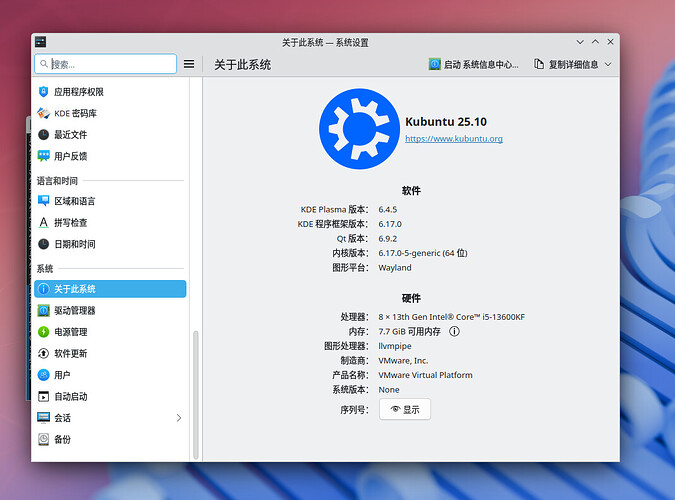The height and width of the screenshot is (500, 675).
Task: Select 驱动管理器 in the sidebar
Action: pyautogui.click(x=75, y=311)
